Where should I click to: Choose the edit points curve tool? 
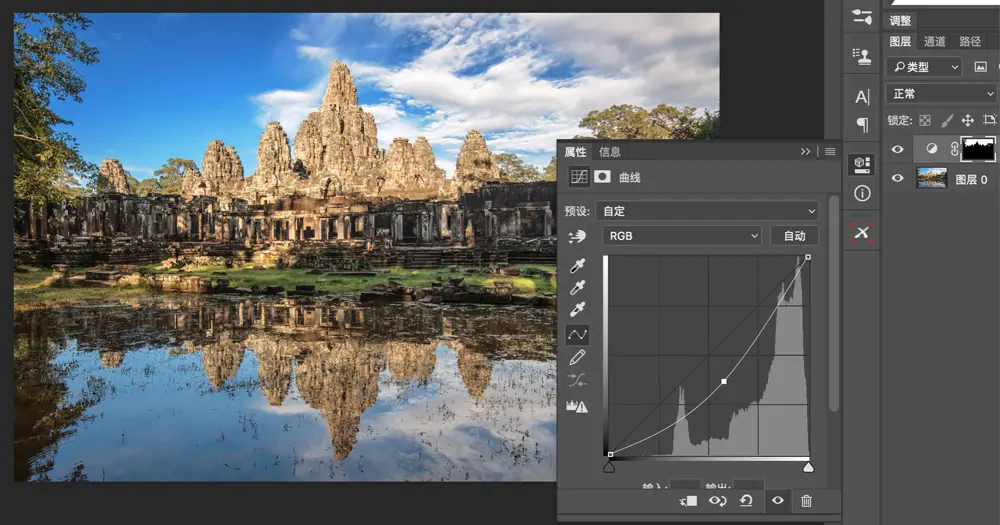pyautogui.click(x=577, y=334)
